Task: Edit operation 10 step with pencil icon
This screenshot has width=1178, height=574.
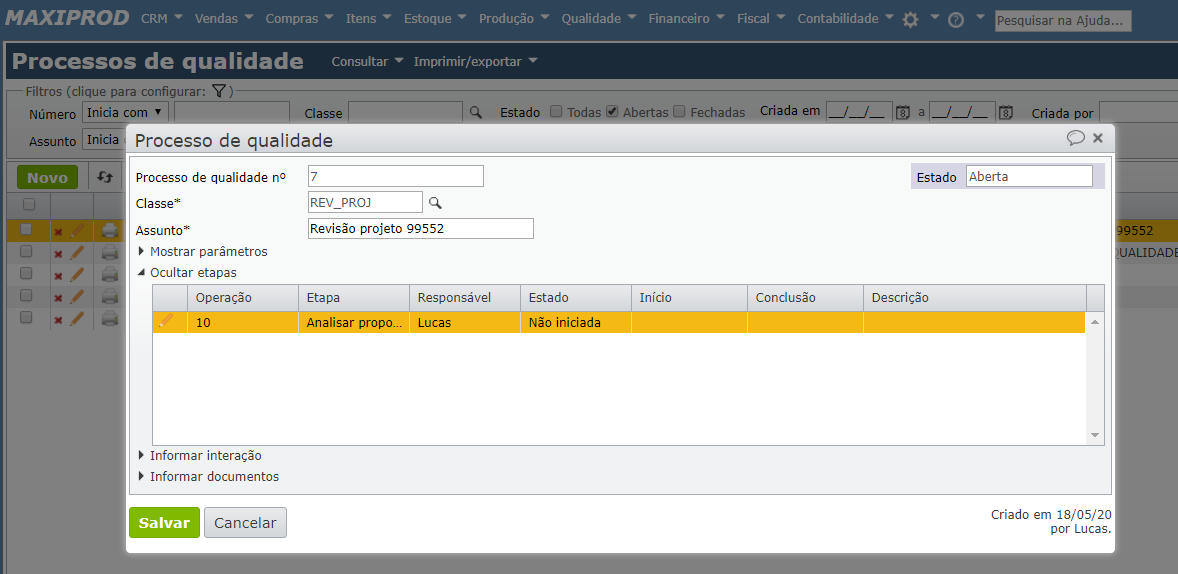Action: coord(165,322)
